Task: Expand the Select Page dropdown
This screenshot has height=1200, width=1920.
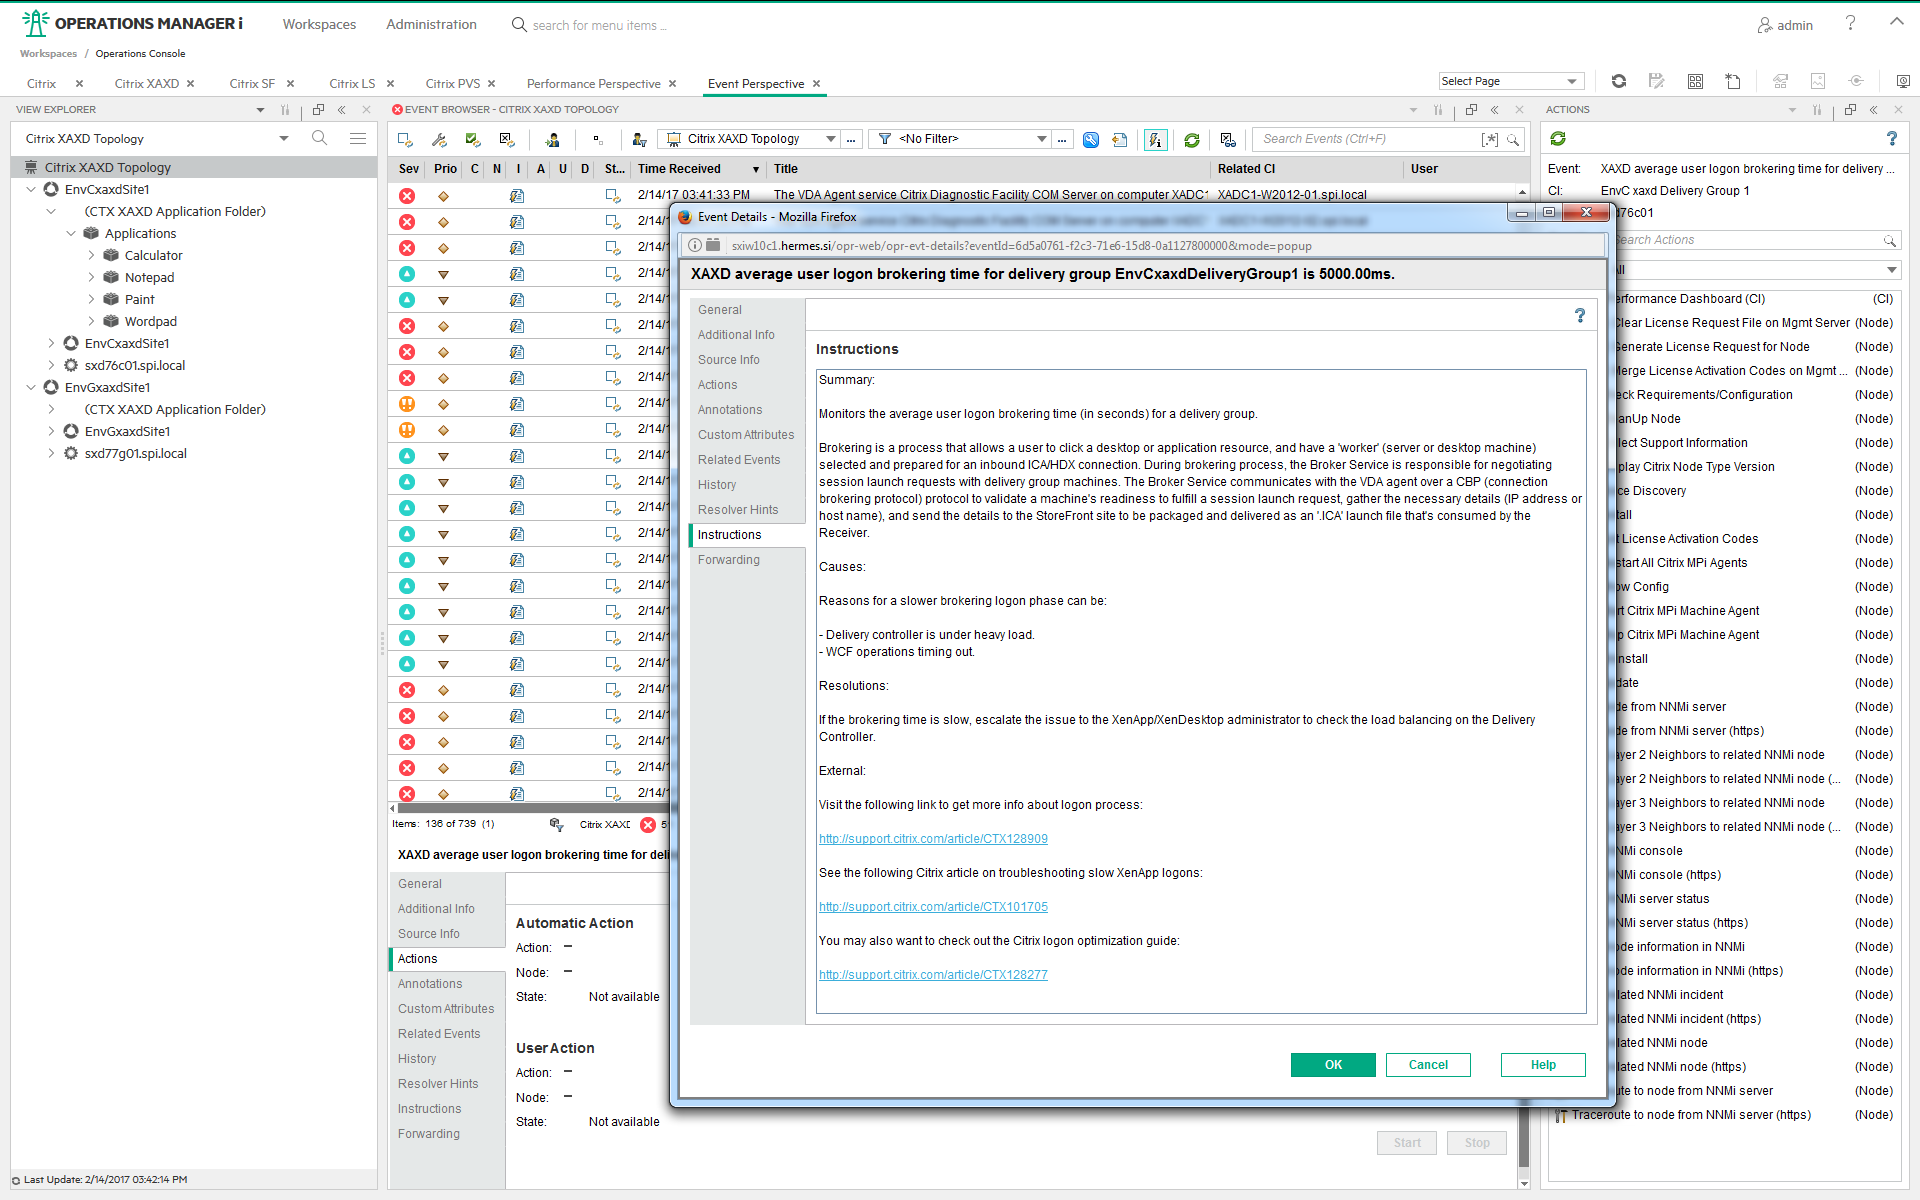Action: (1571, 81)
